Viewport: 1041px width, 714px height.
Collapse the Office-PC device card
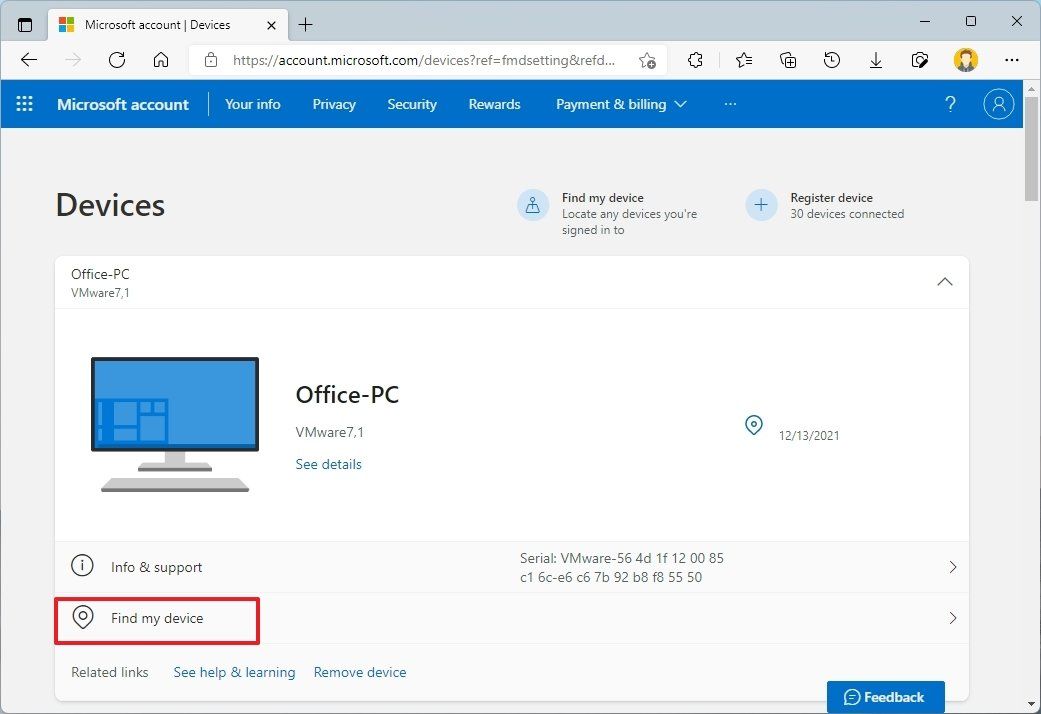[944, 282]
